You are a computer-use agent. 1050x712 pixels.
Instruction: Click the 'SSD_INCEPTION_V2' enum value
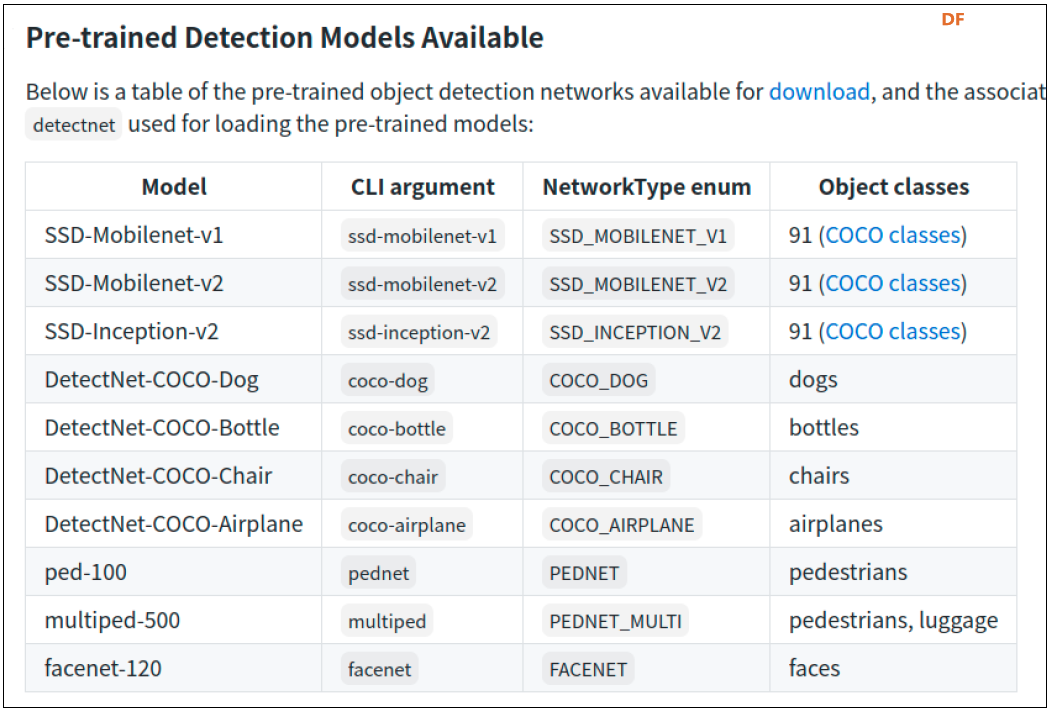[x=635, y=332]
